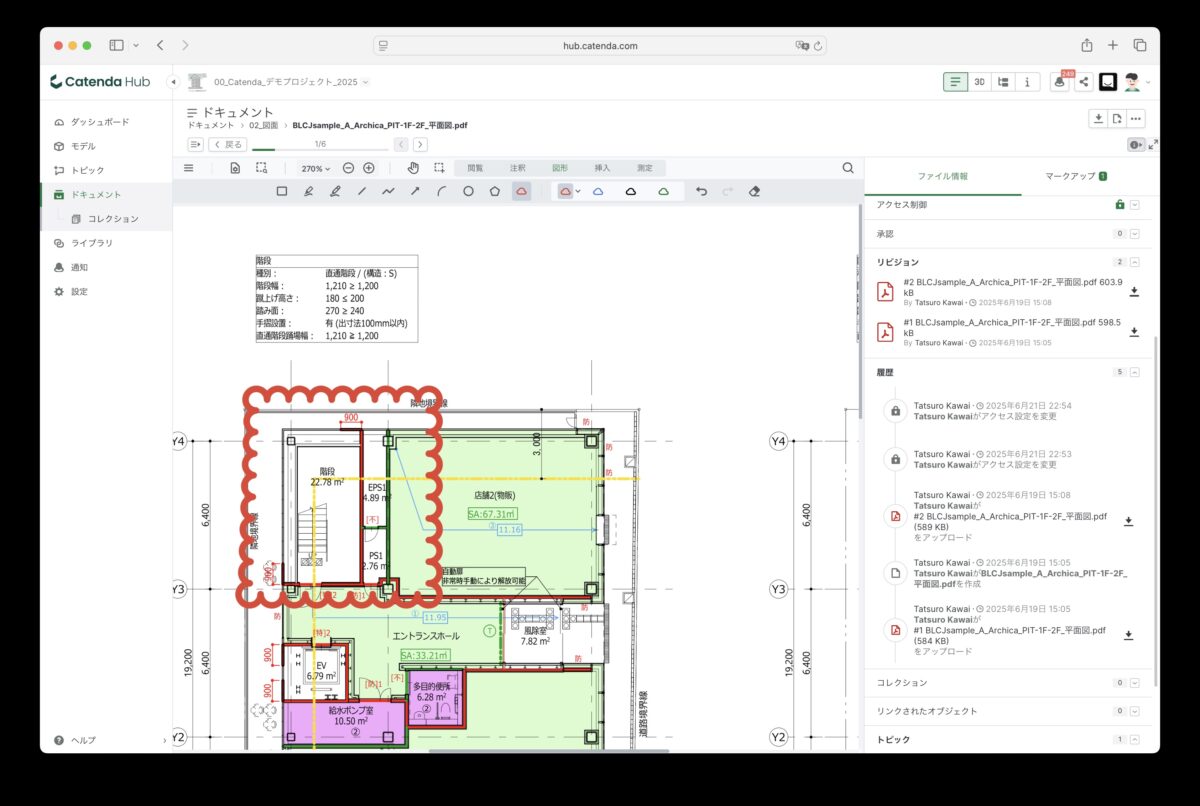This screenshot has width=1200, height=806.
Task: Click the area-zoom dashed square magnifier tool
Action: click(261, 168)
